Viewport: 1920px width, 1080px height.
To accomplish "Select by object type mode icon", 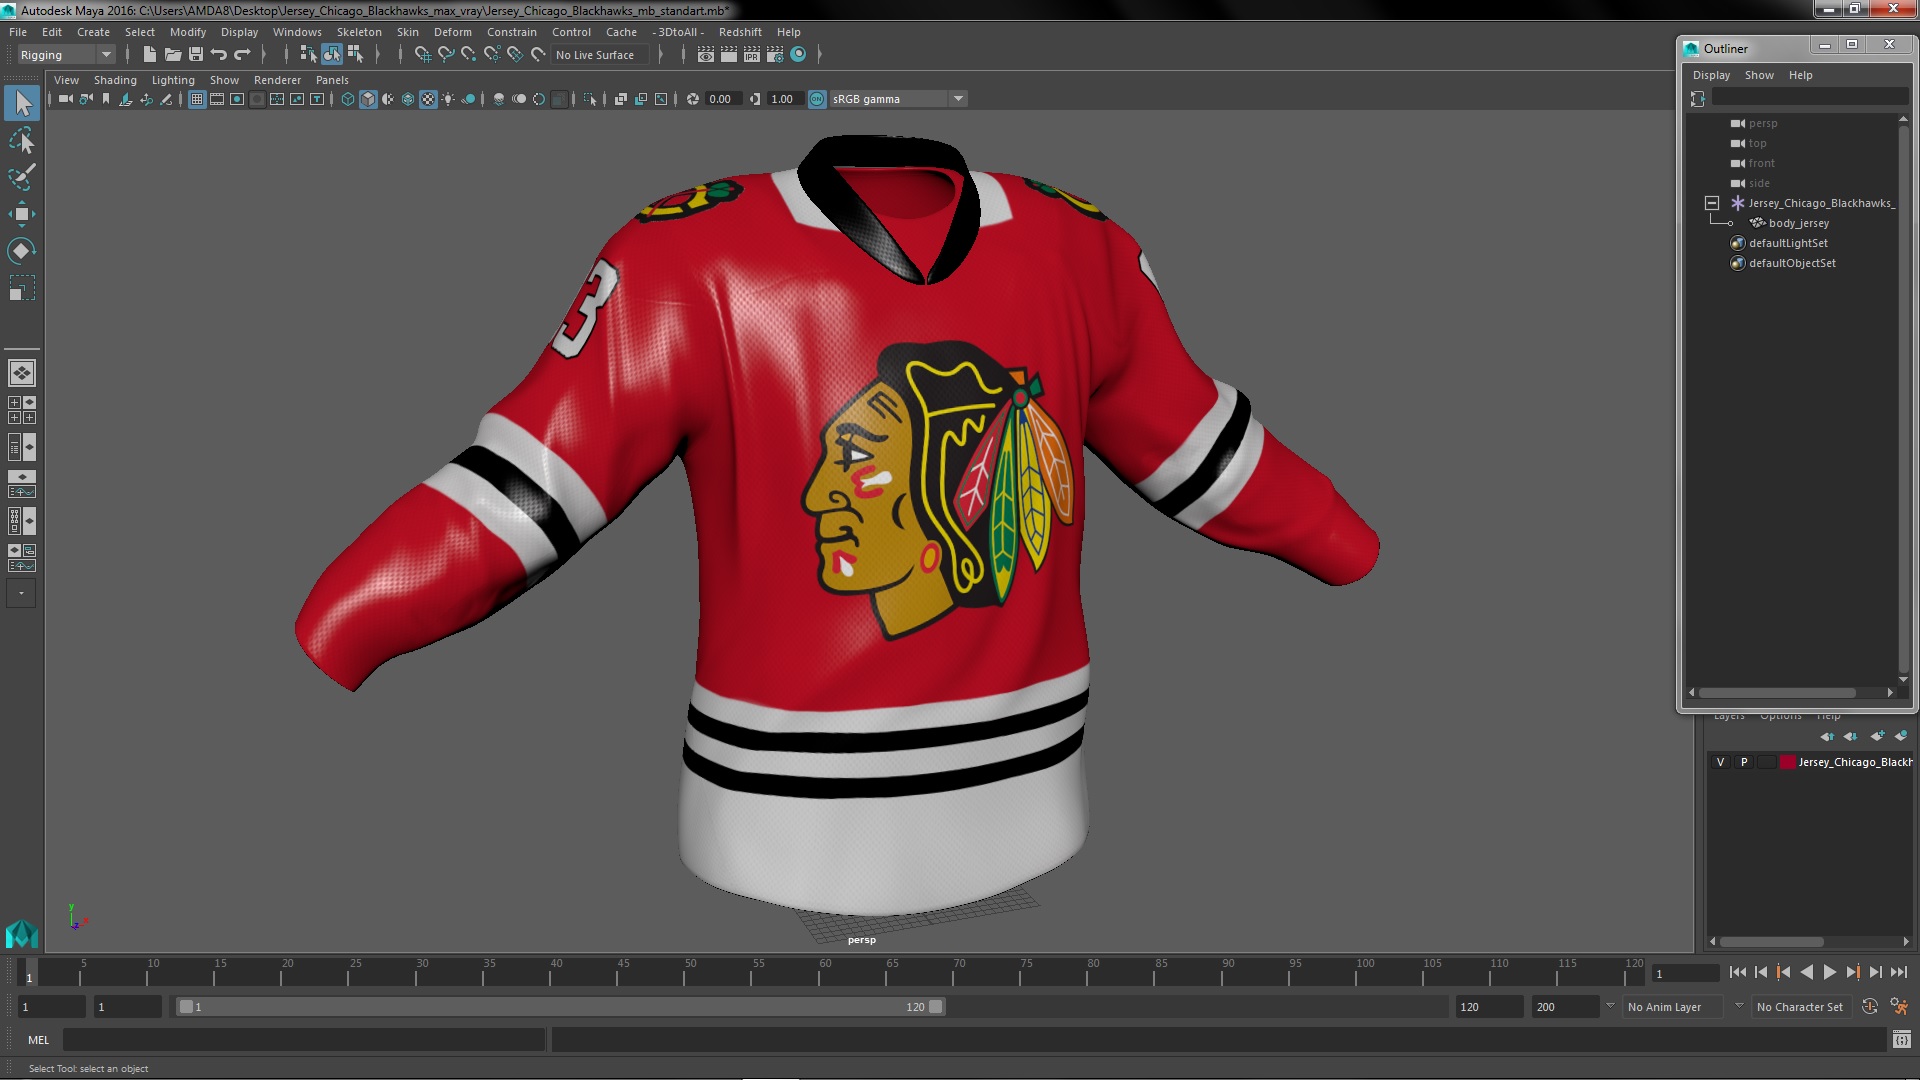I will coord(332,55).
